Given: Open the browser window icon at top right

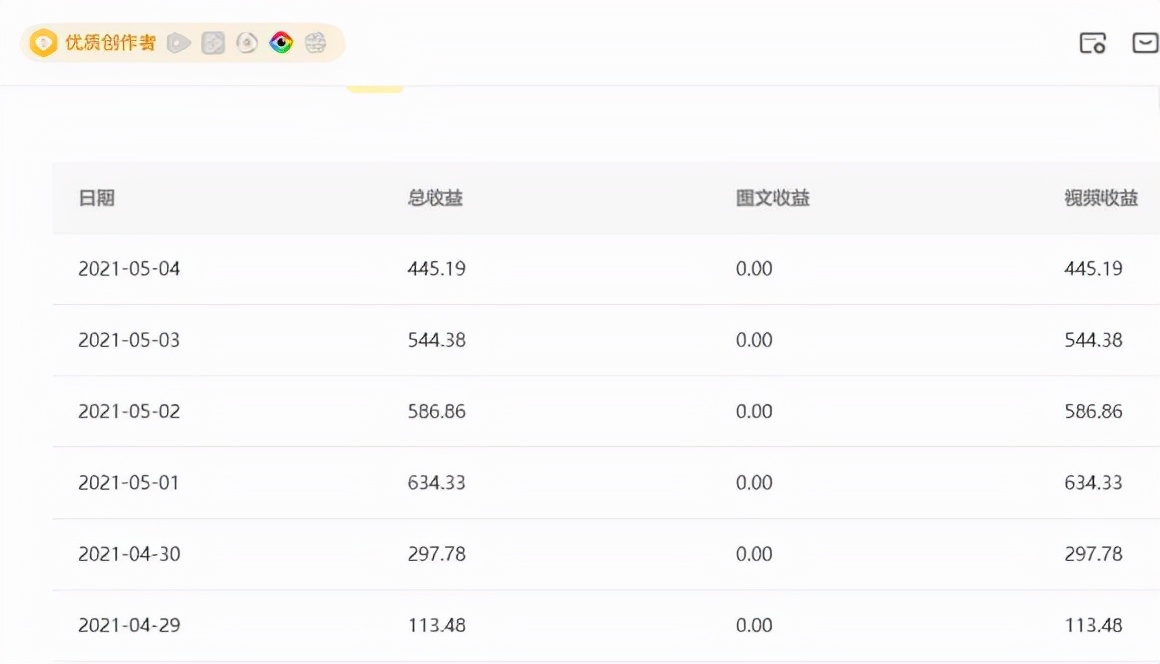Looking at the screenshot, I should (x=1092, y=44).
